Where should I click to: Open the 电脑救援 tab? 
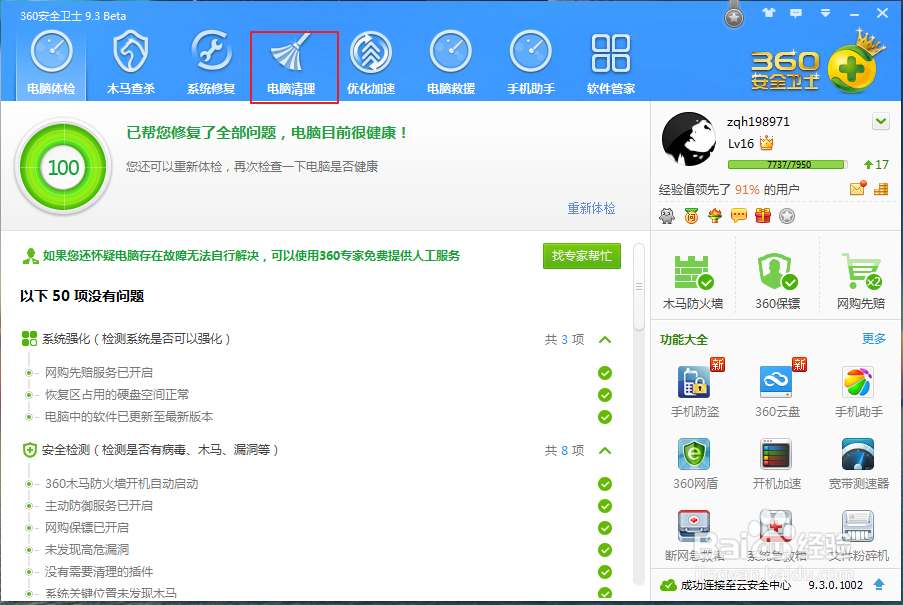pos(451,64)
